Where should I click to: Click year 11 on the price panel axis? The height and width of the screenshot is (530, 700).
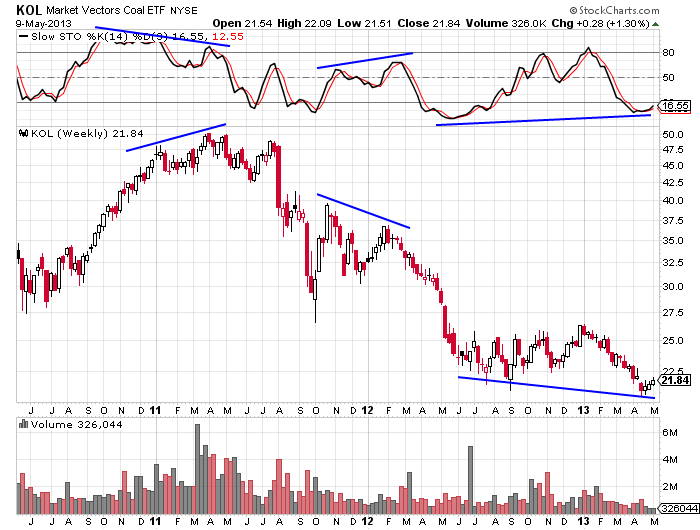155,410
